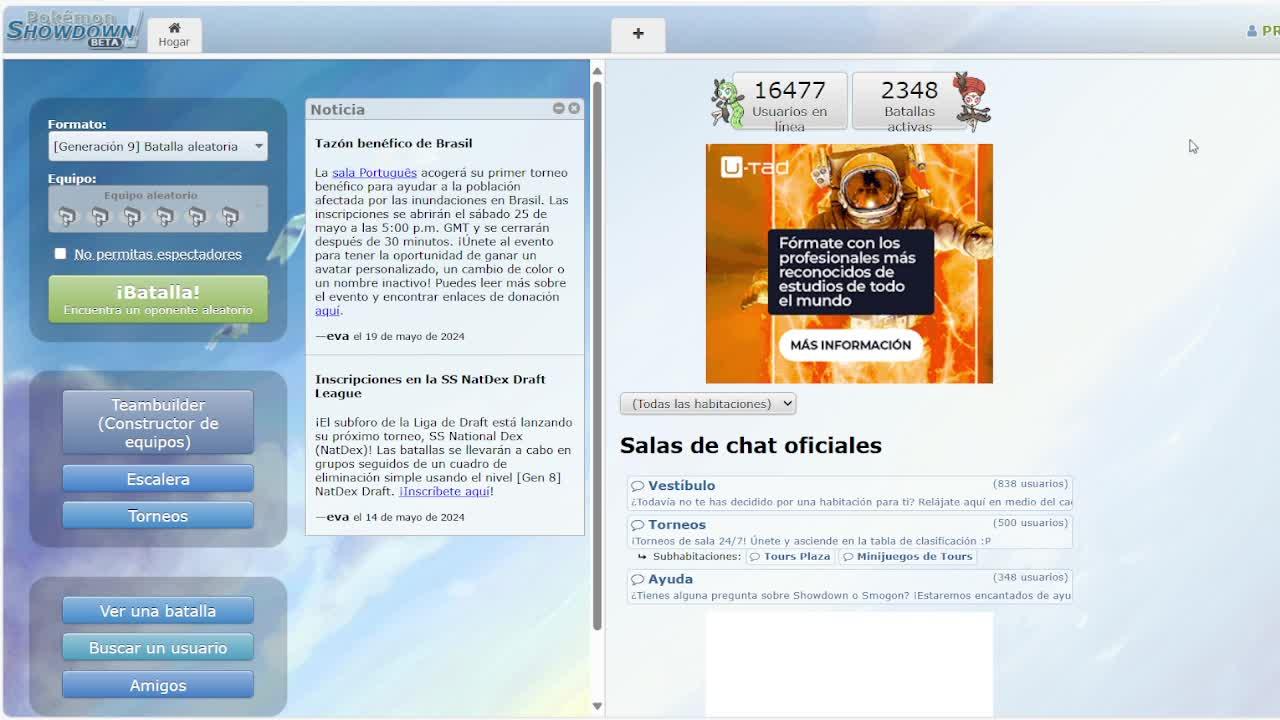Click Buscar un usuario button
This screenshot has height=720, width=1280.
pos(158,648)
